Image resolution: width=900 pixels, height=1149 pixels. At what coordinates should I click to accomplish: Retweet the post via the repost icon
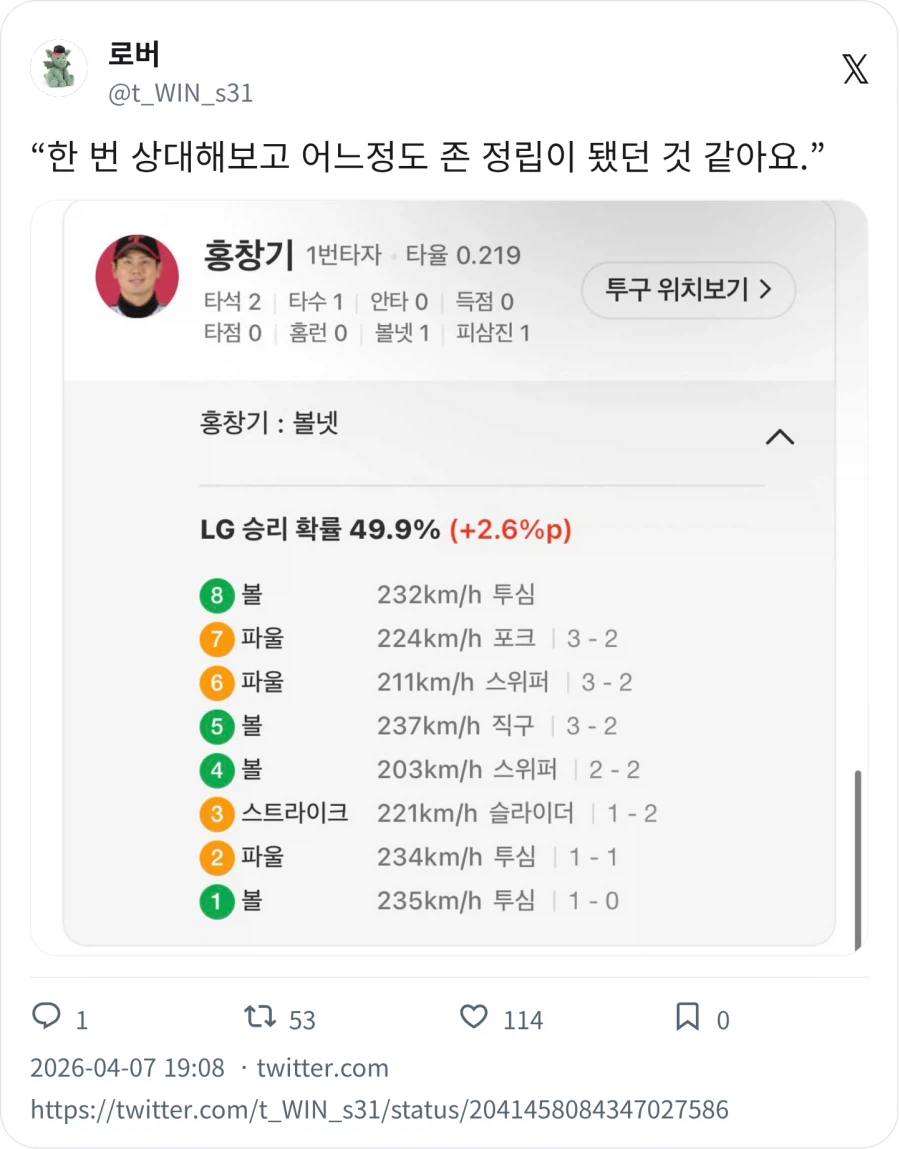coord(260,1018)
